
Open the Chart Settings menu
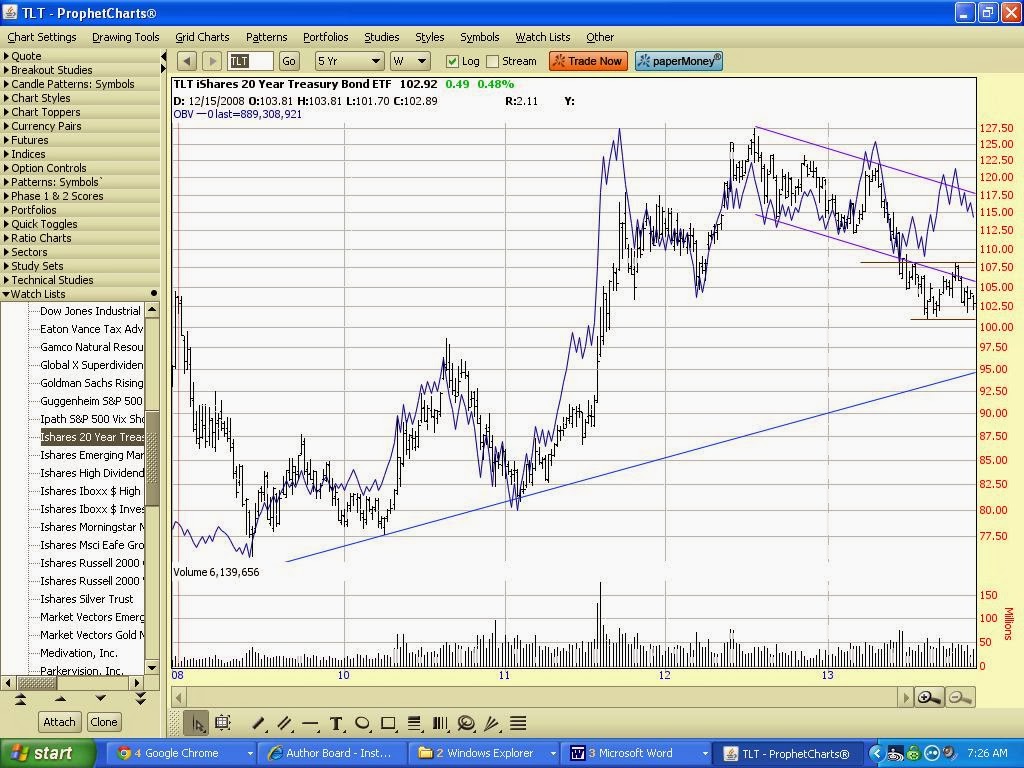42,37
